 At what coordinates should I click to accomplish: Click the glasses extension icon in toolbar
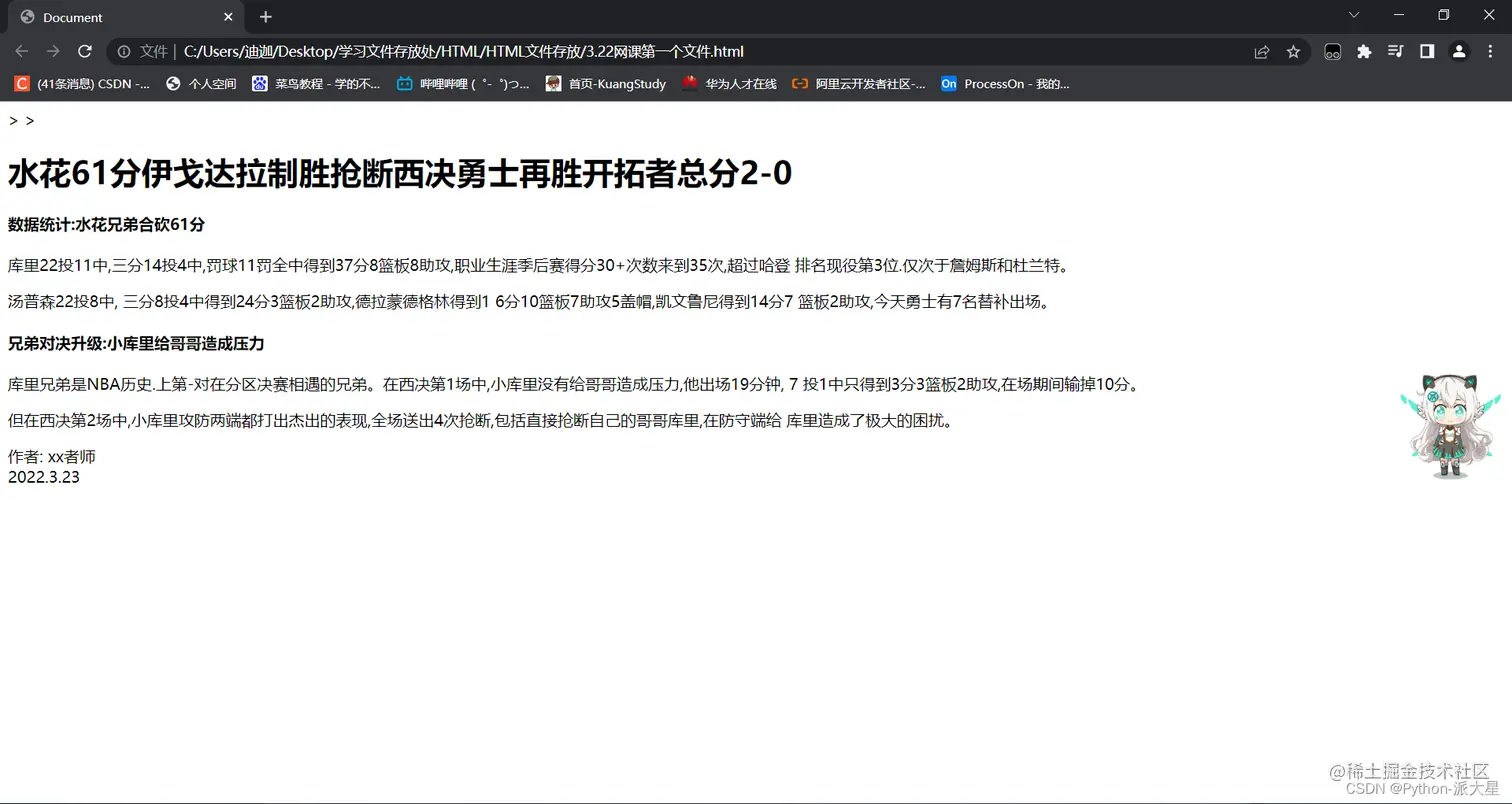(x=1332, y=51)
